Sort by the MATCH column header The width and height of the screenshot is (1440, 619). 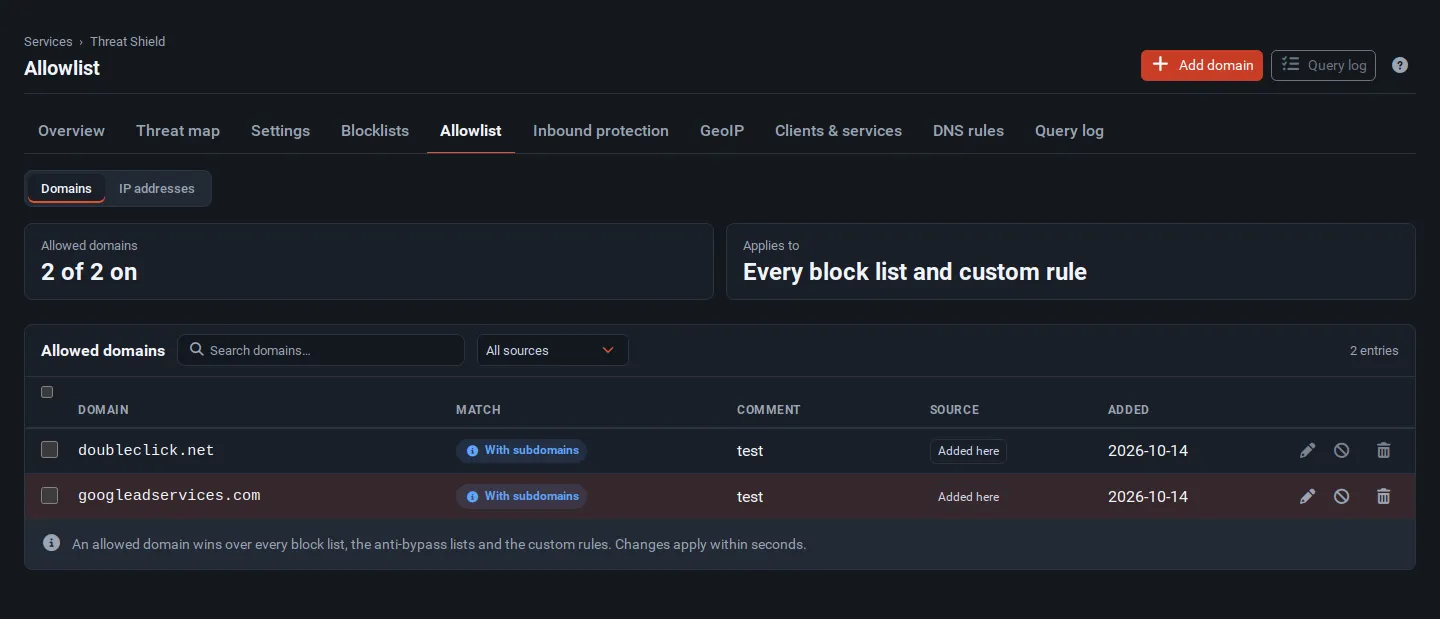(x=478, y=410)
